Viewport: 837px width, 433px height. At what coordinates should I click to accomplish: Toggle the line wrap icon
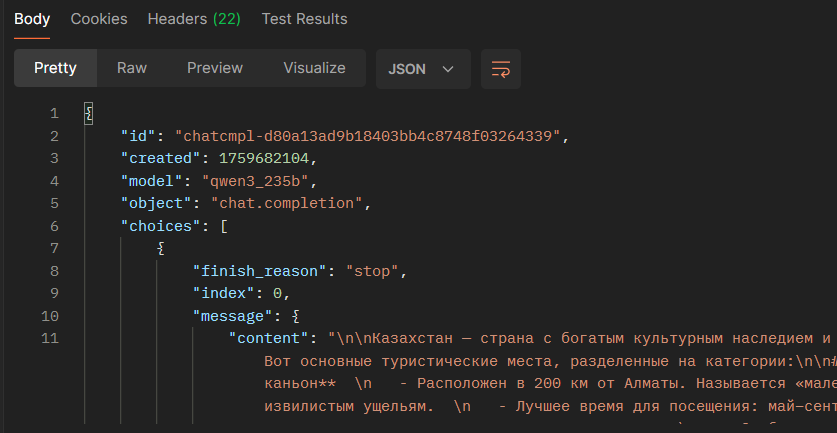[501, 69]
